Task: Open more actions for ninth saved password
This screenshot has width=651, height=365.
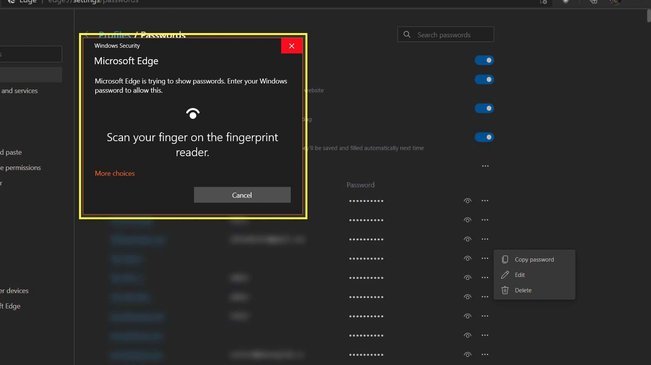Action: pyautogui.click(x=485, y=355)
